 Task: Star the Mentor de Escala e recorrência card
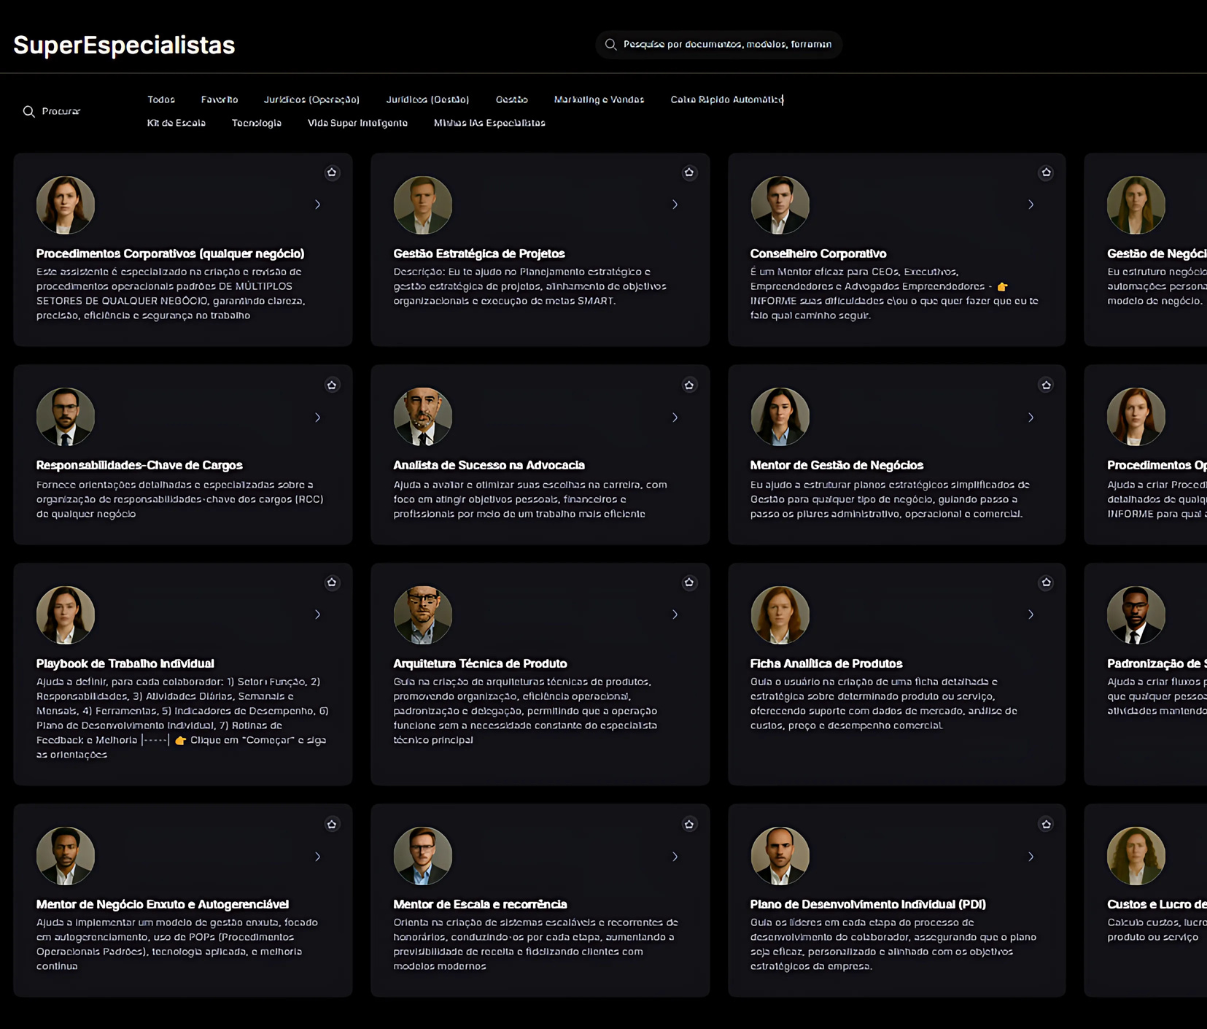click(689, 825)
